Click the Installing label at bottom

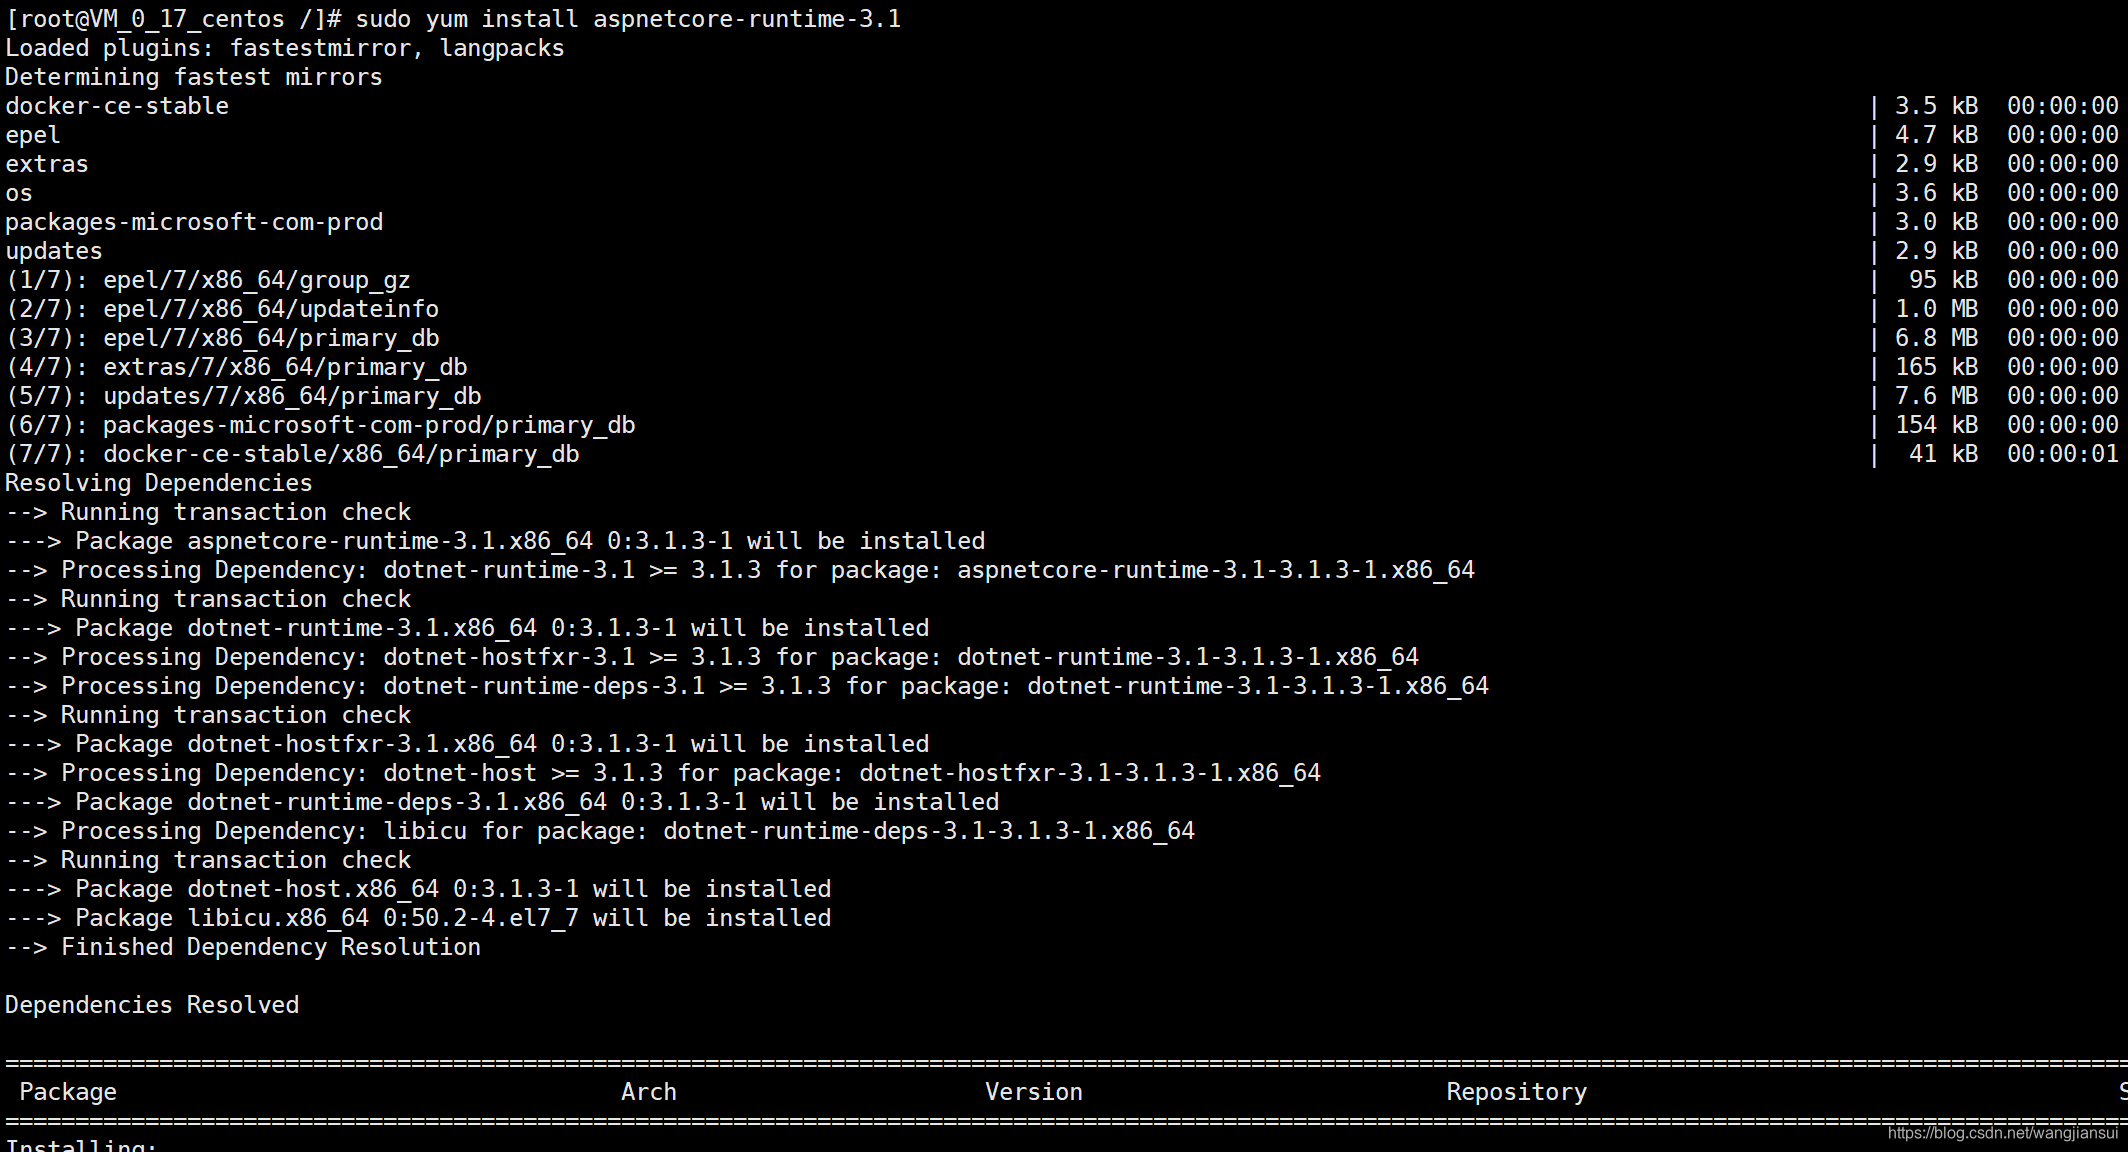click(82, 1145)
